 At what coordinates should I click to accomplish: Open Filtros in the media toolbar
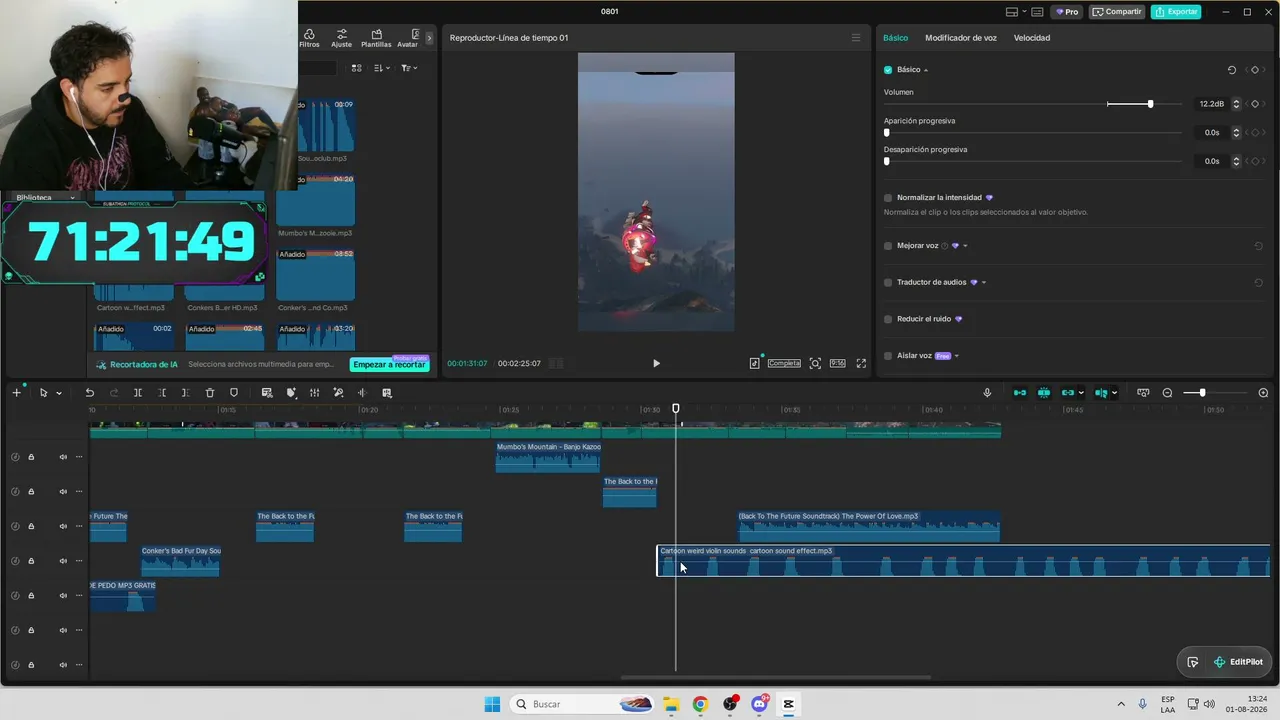pyautogui.click(x=309, y=38)
